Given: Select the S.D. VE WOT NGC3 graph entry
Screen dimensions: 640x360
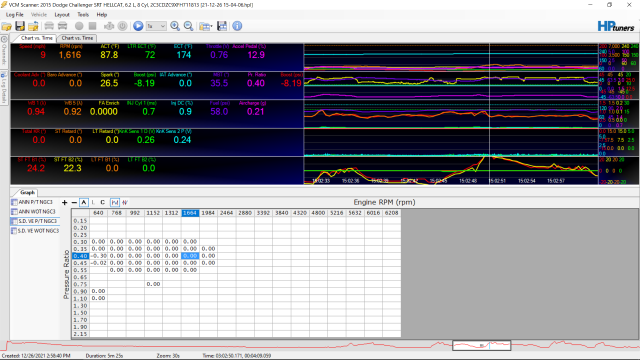Looking at the screenshot, I should [x=35, y=231].
